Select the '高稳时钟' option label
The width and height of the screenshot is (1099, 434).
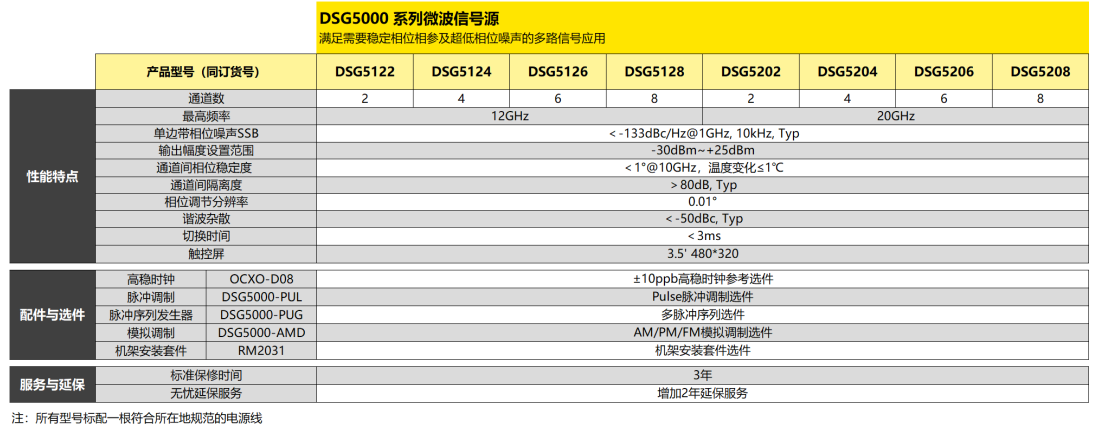[x=151, y=278]
